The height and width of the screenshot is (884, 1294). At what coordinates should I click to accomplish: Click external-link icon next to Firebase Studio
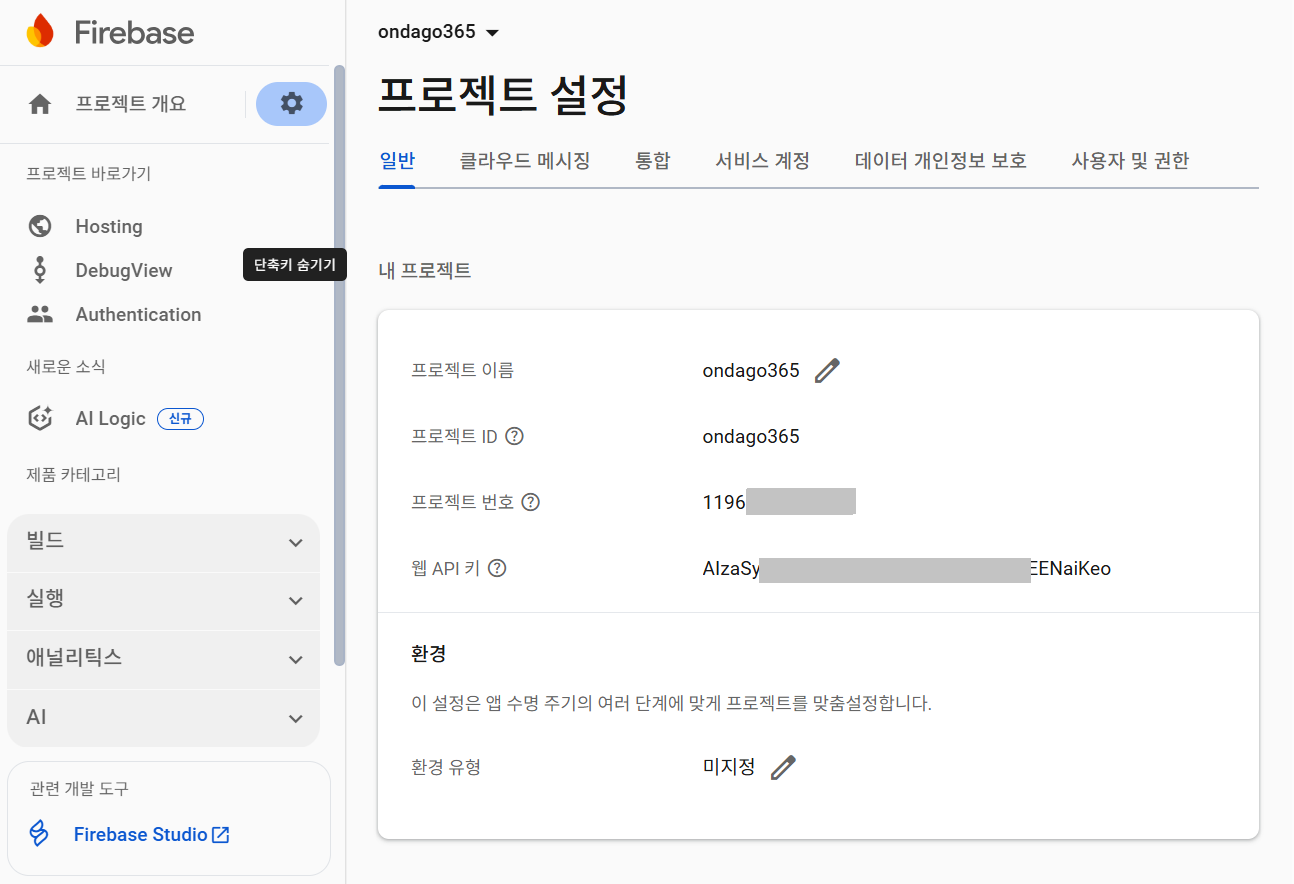tap(221, 834)
